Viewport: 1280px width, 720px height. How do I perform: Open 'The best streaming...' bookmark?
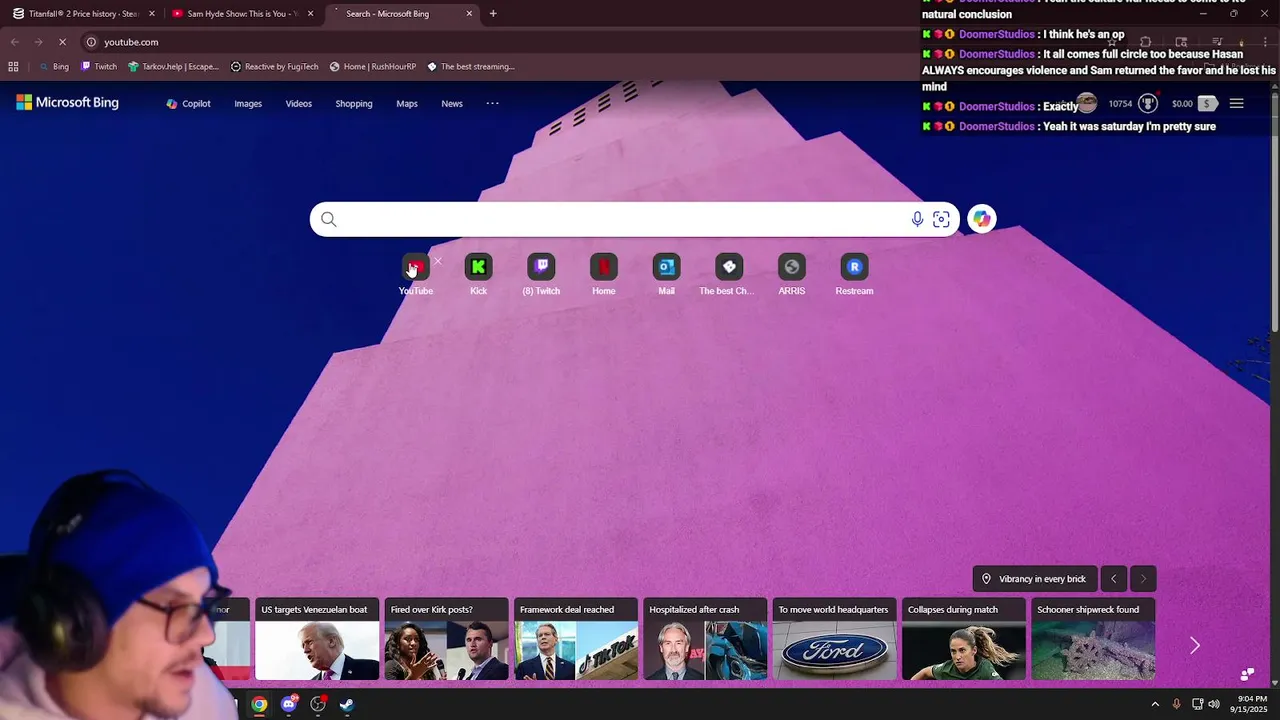point(470,67)
